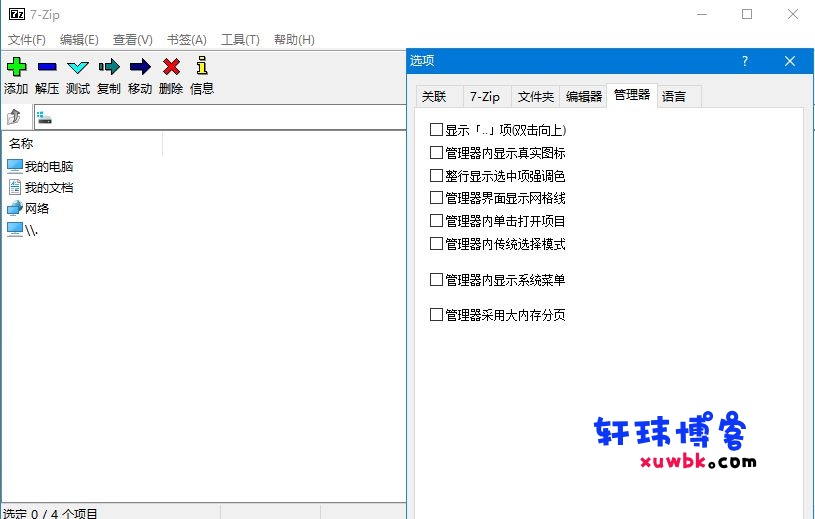
Task: Click the \\. computer icon in list
Action: pyautogui.click(x=15, y=229)
